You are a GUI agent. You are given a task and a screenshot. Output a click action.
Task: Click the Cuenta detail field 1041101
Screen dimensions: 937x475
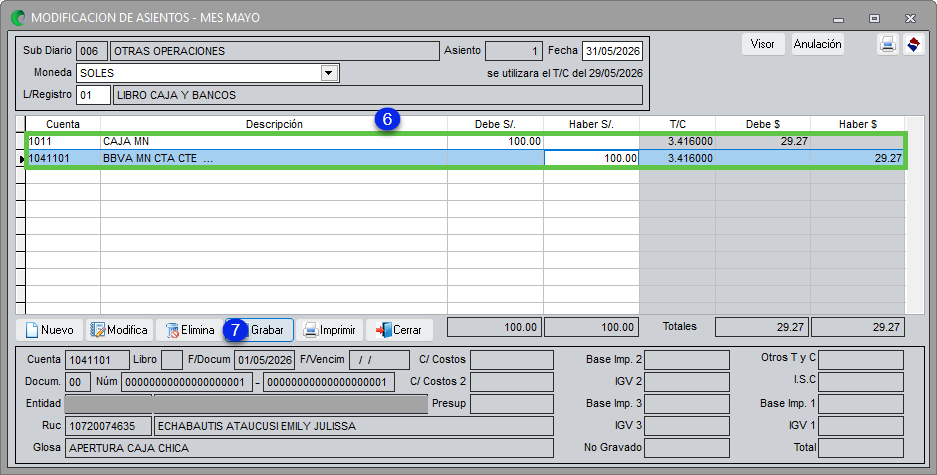97,360
